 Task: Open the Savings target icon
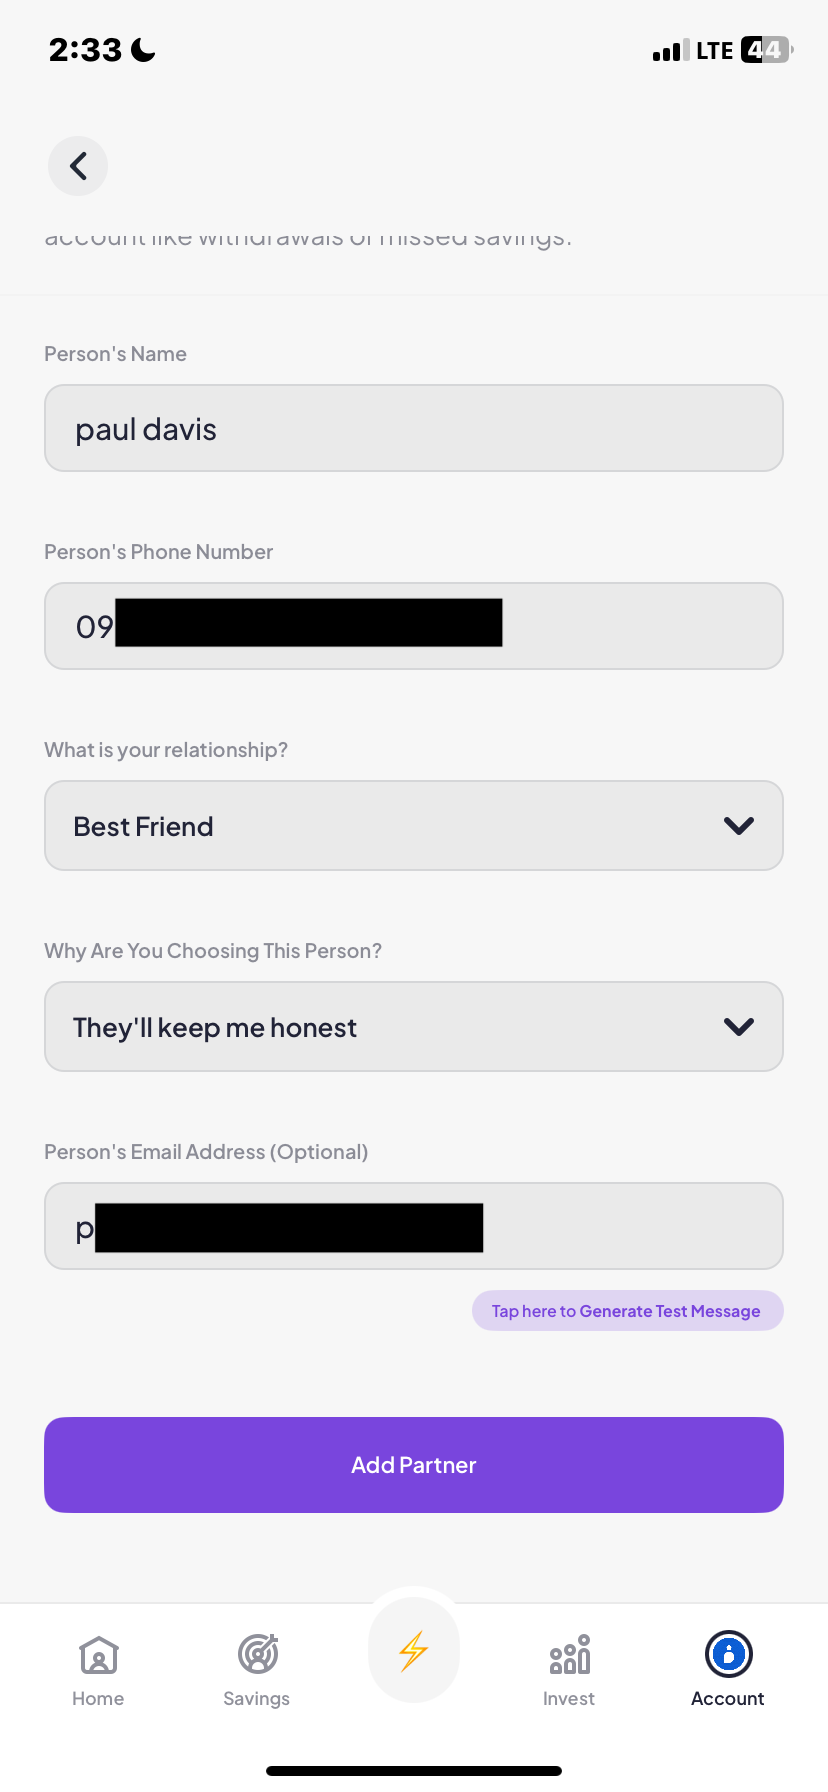257,1655
